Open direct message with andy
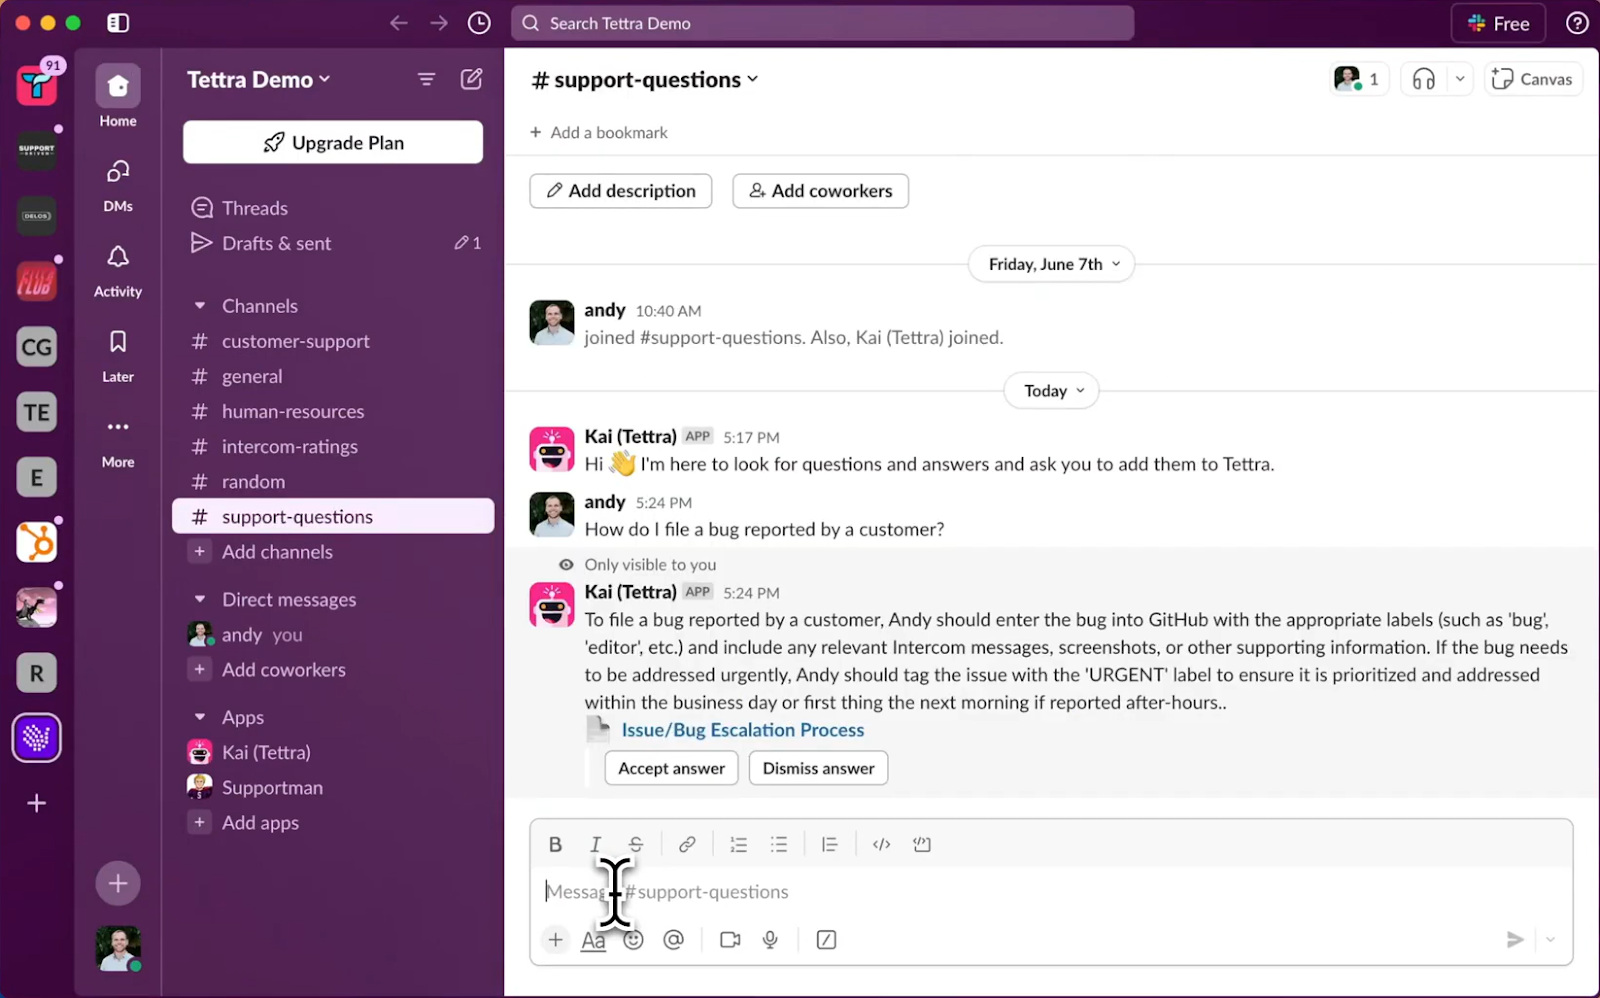This screenshot has width=1600, height=998. (333, 635)
